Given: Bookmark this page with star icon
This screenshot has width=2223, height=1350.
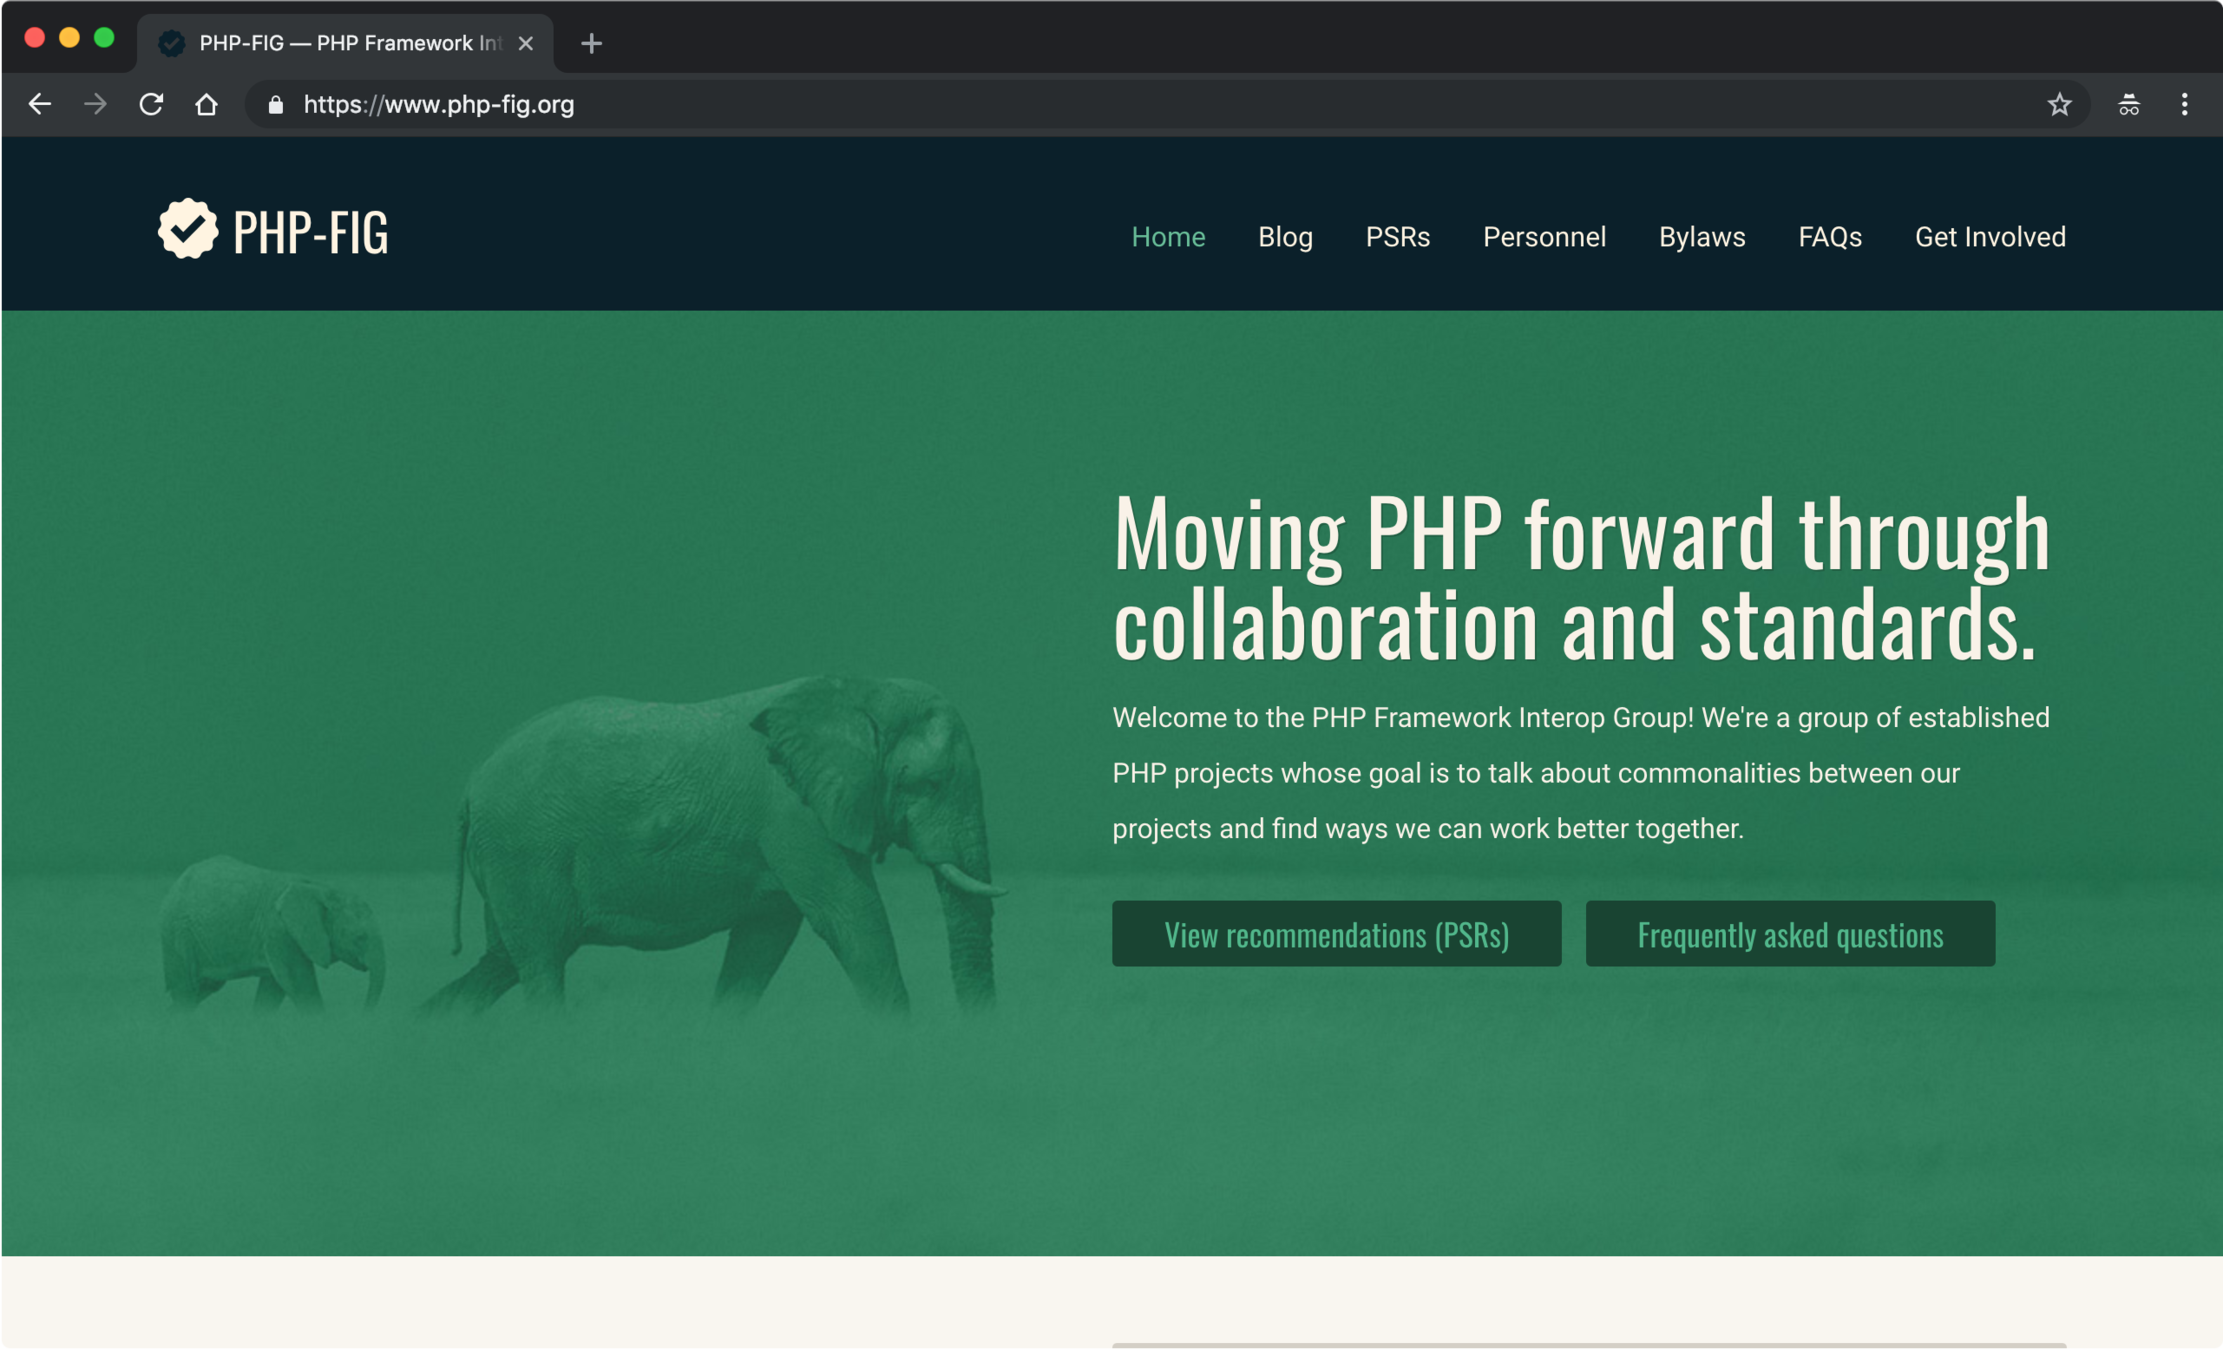Looking at the screenshot, I should click(x=2058, y=104).
